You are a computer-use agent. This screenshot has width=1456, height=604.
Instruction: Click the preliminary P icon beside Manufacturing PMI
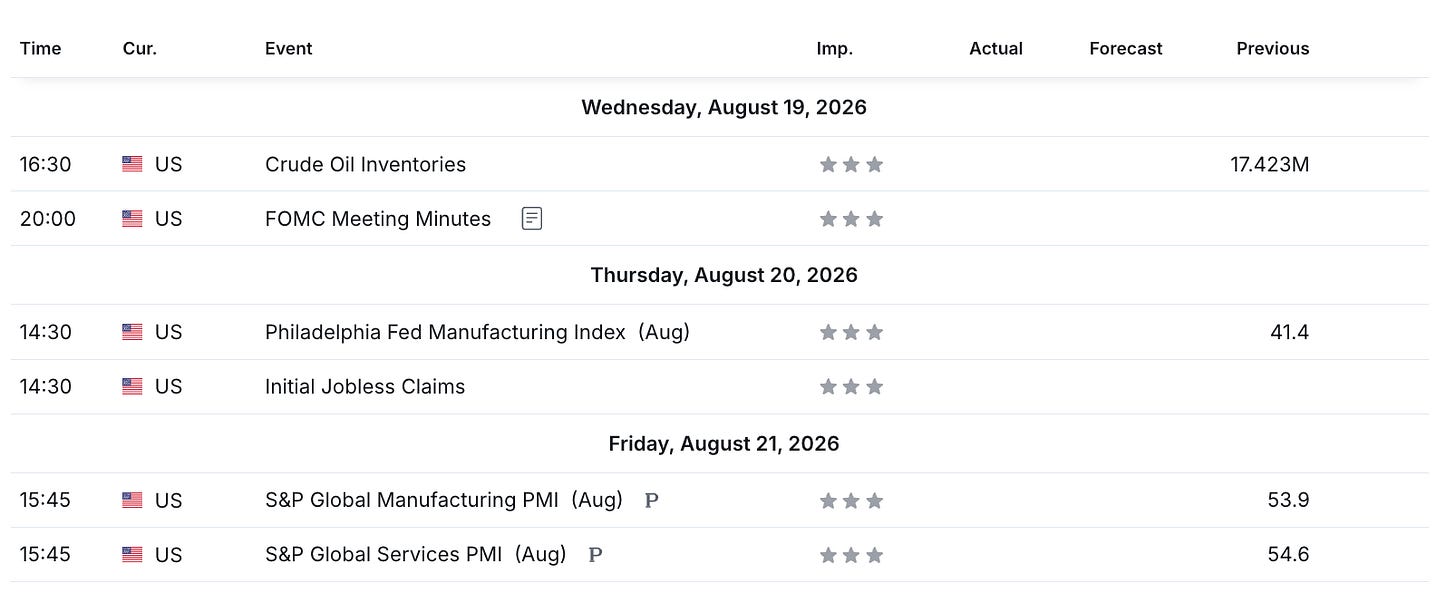[651, 500]
